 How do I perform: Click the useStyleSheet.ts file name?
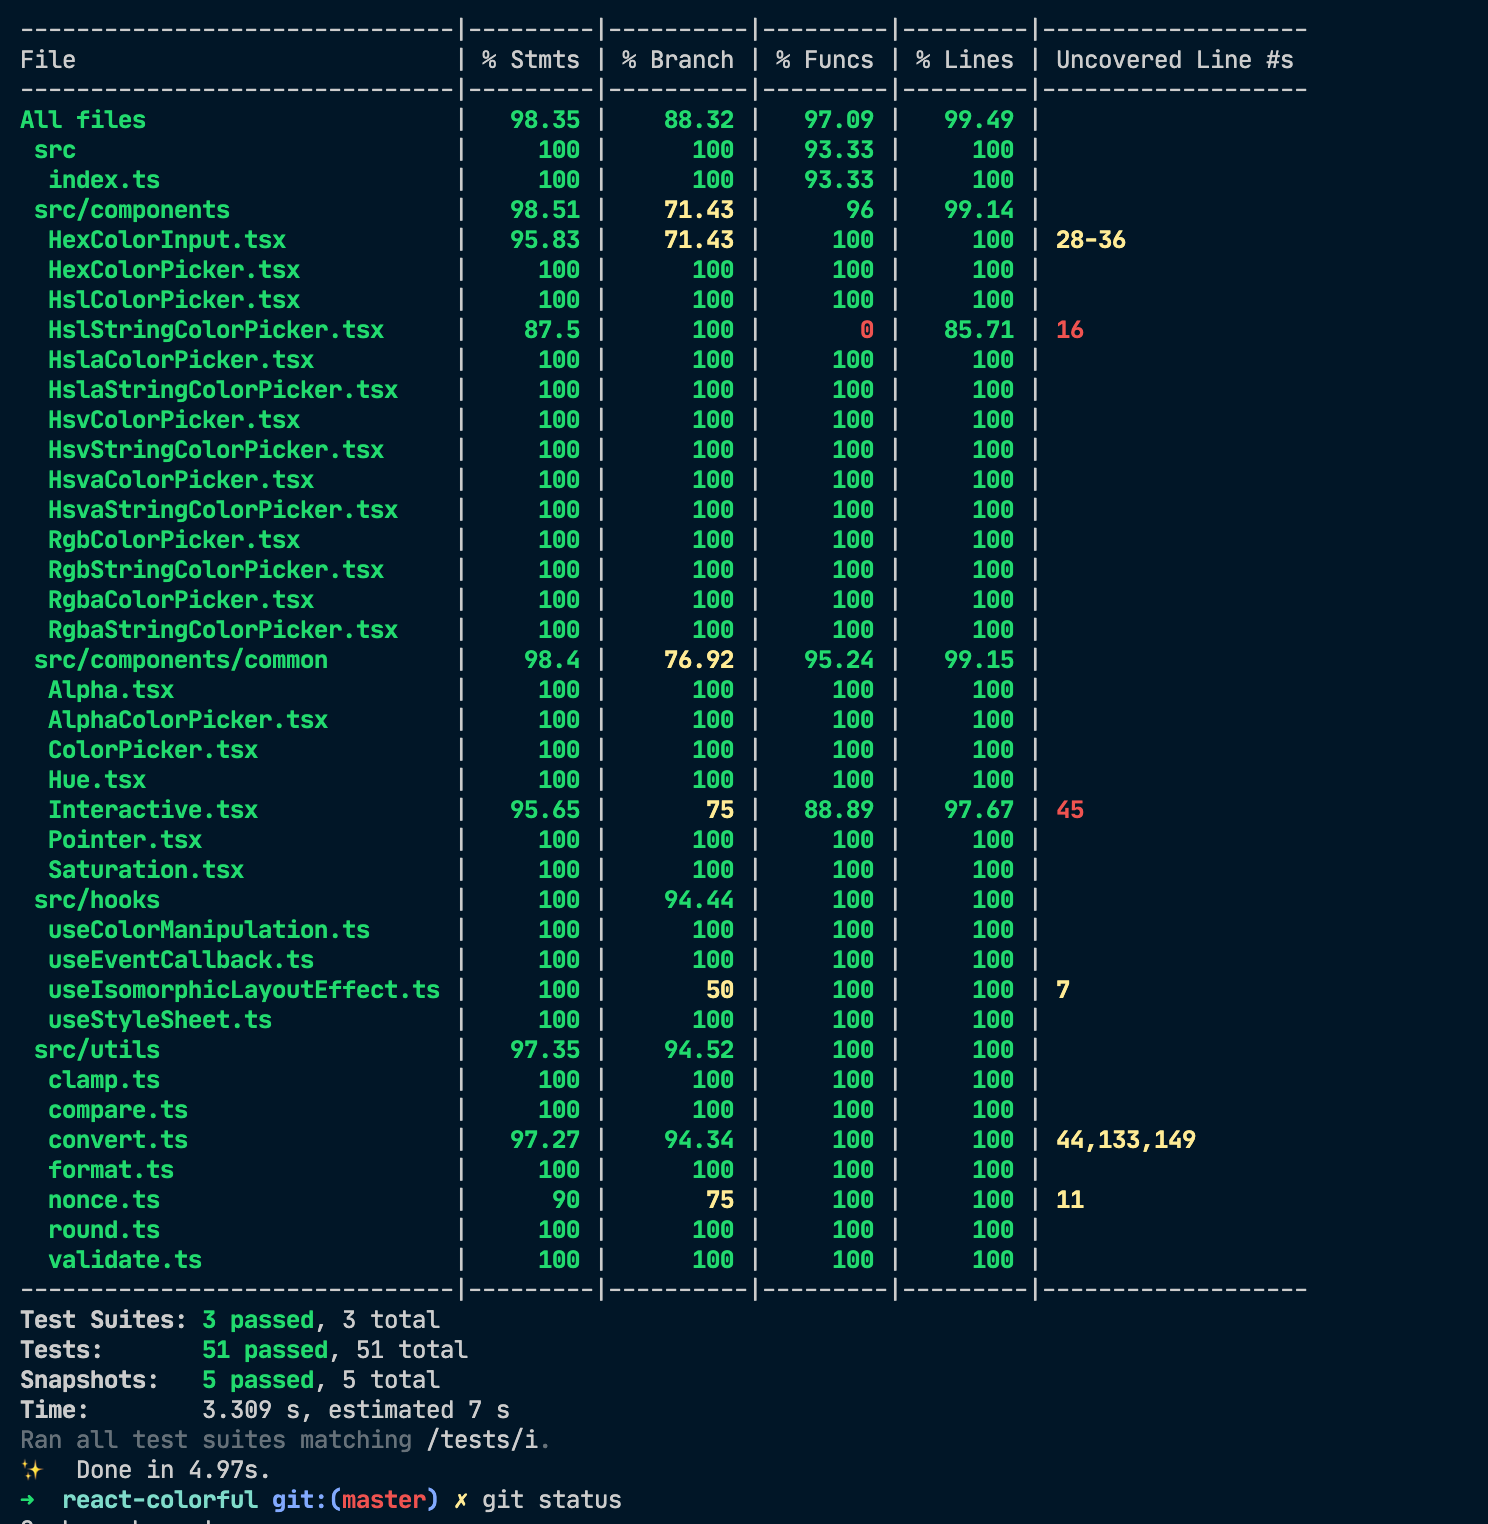point(160,1020)
